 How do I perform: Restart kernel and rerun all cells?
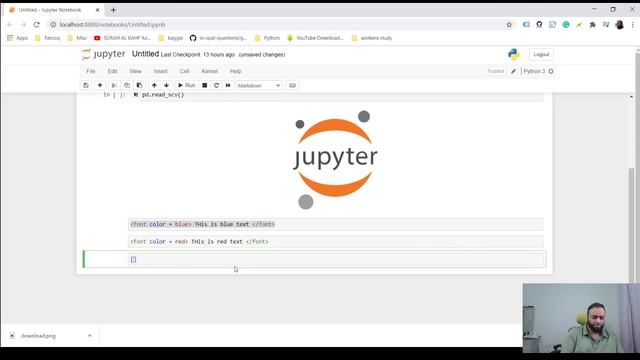(x=228, y=85)
